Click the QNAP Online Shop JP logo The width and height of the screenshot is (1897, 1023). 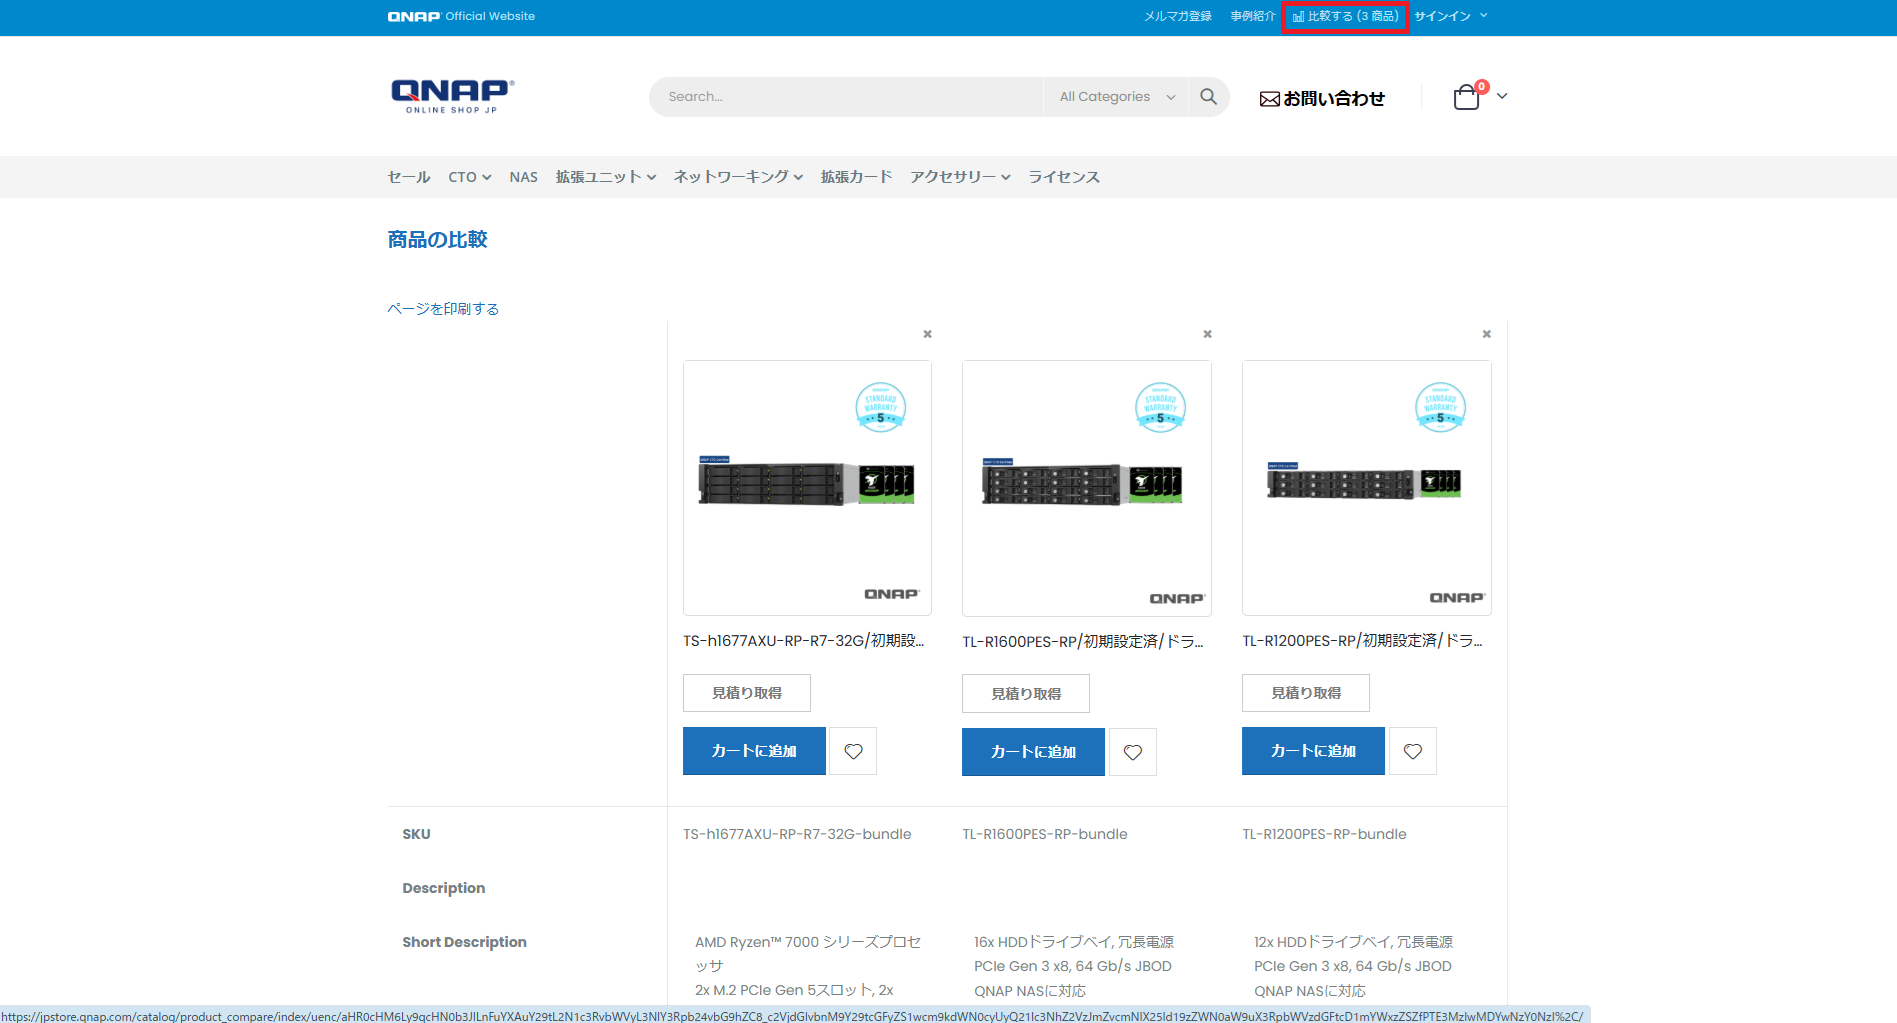452,96
